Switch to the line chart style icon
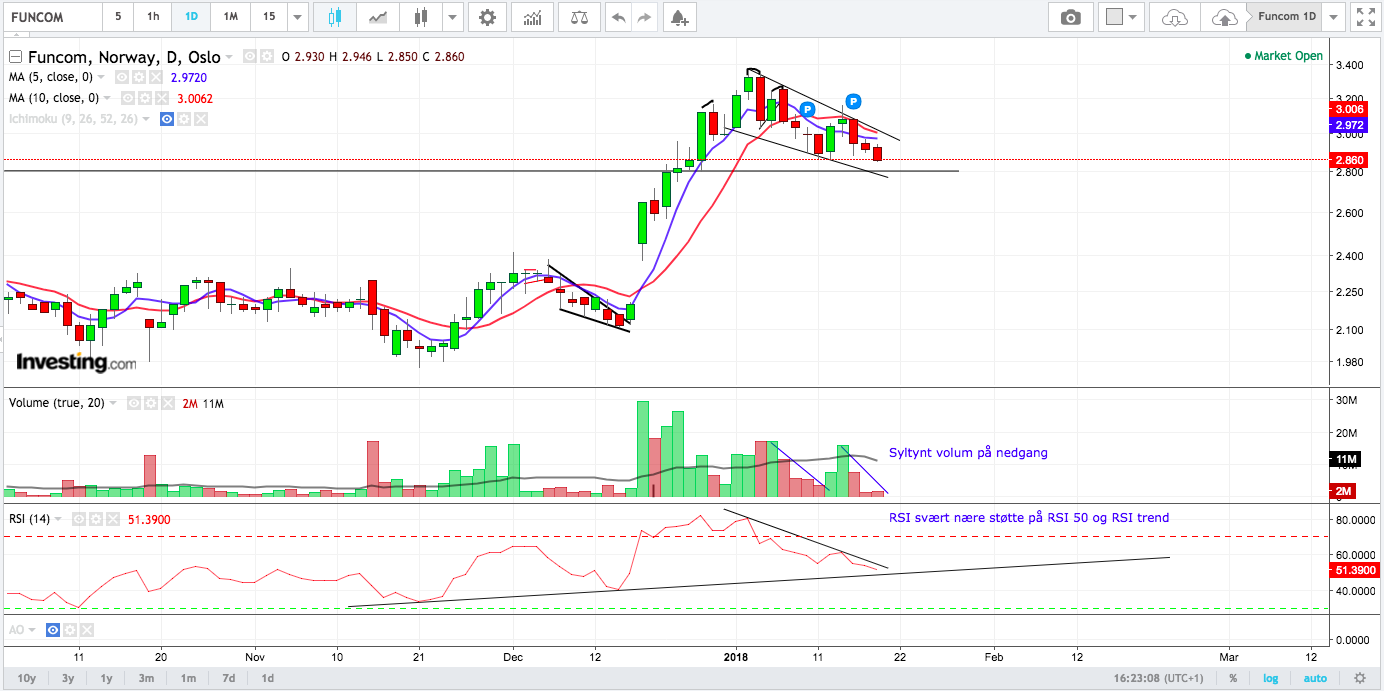This screenshot has height=691, width=1384. coord(378,17)
